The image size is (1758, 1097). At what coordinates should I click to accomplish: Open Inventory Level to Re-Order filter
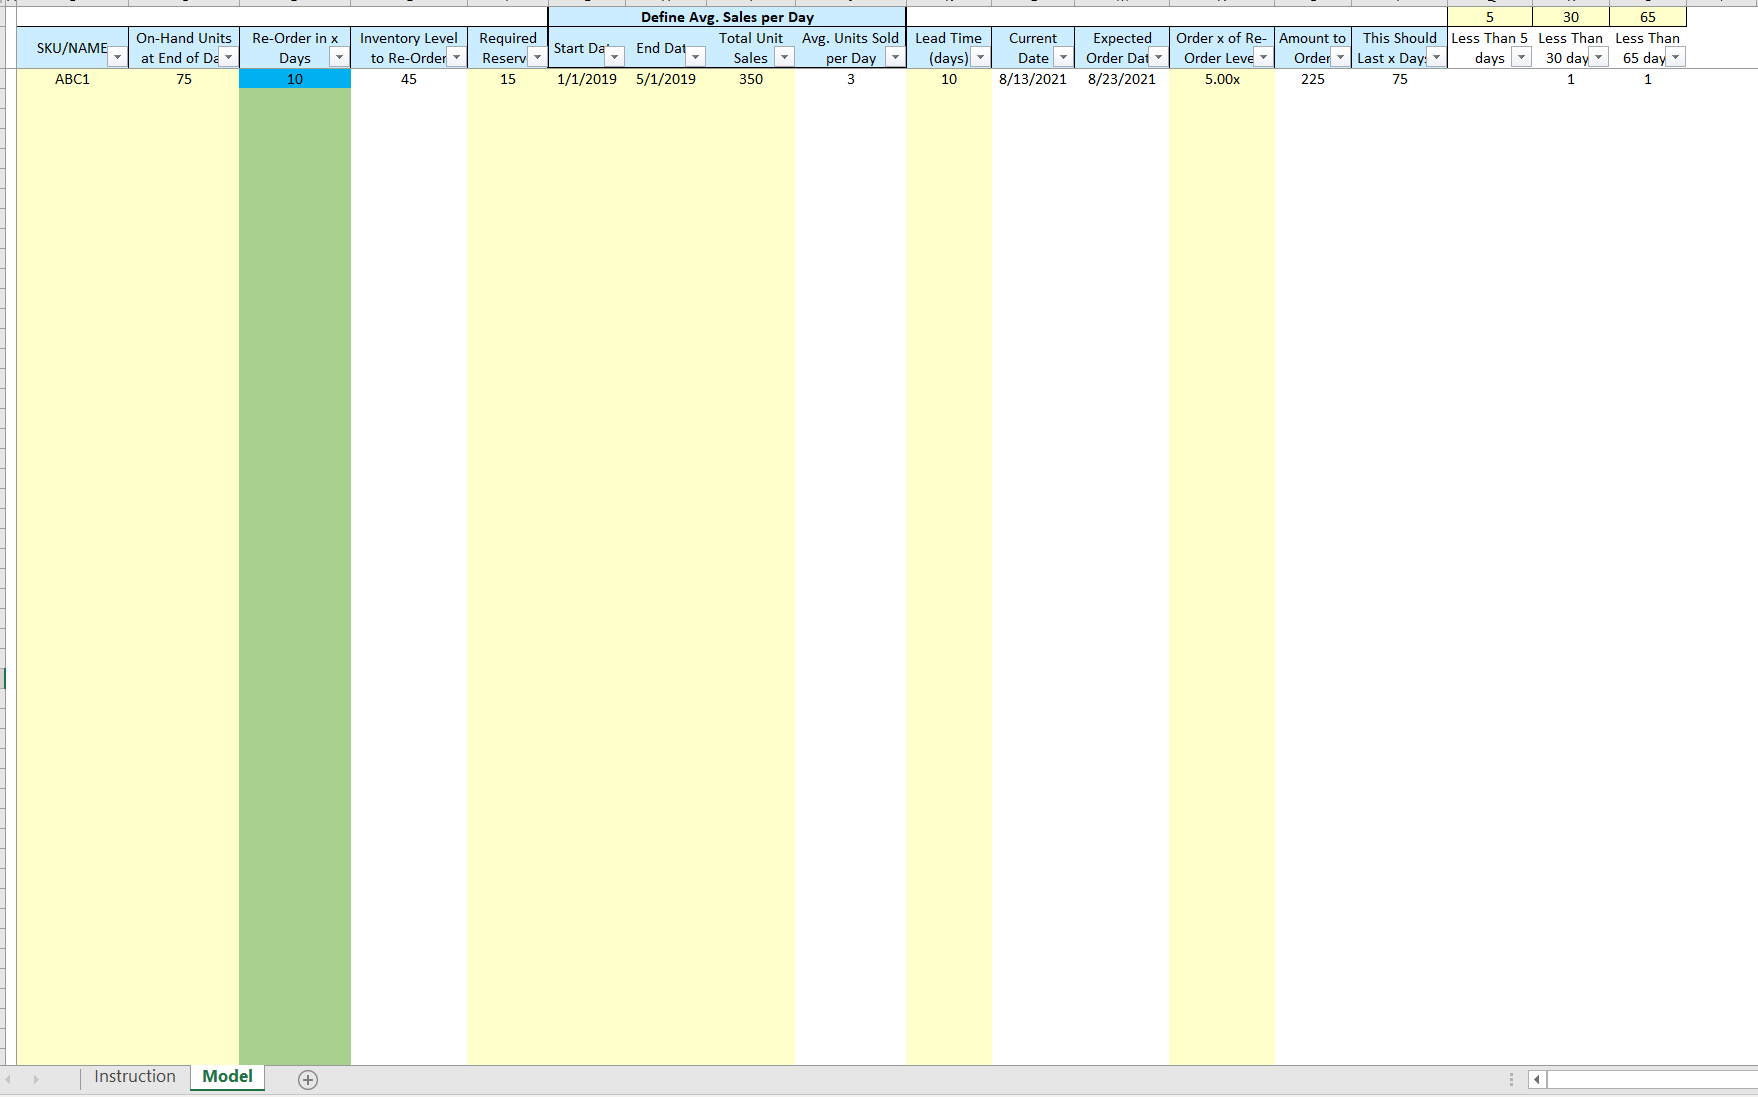456,58
